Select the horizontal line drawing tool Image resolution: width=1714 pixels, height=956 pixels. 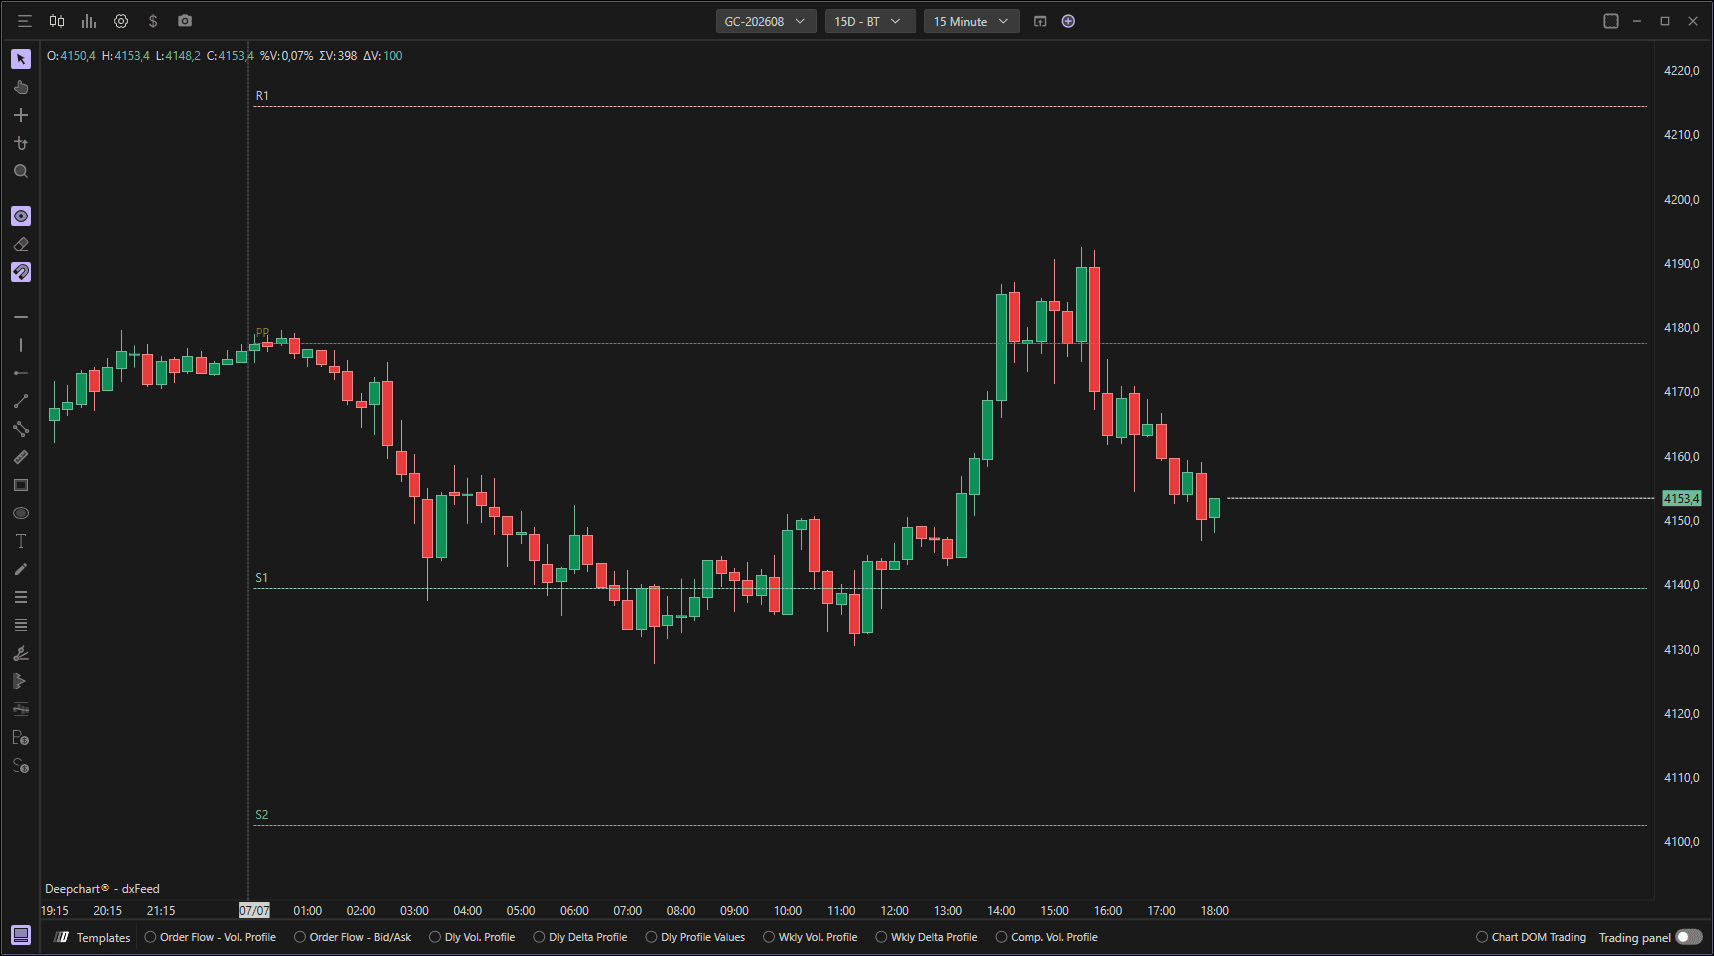[21, 317]
